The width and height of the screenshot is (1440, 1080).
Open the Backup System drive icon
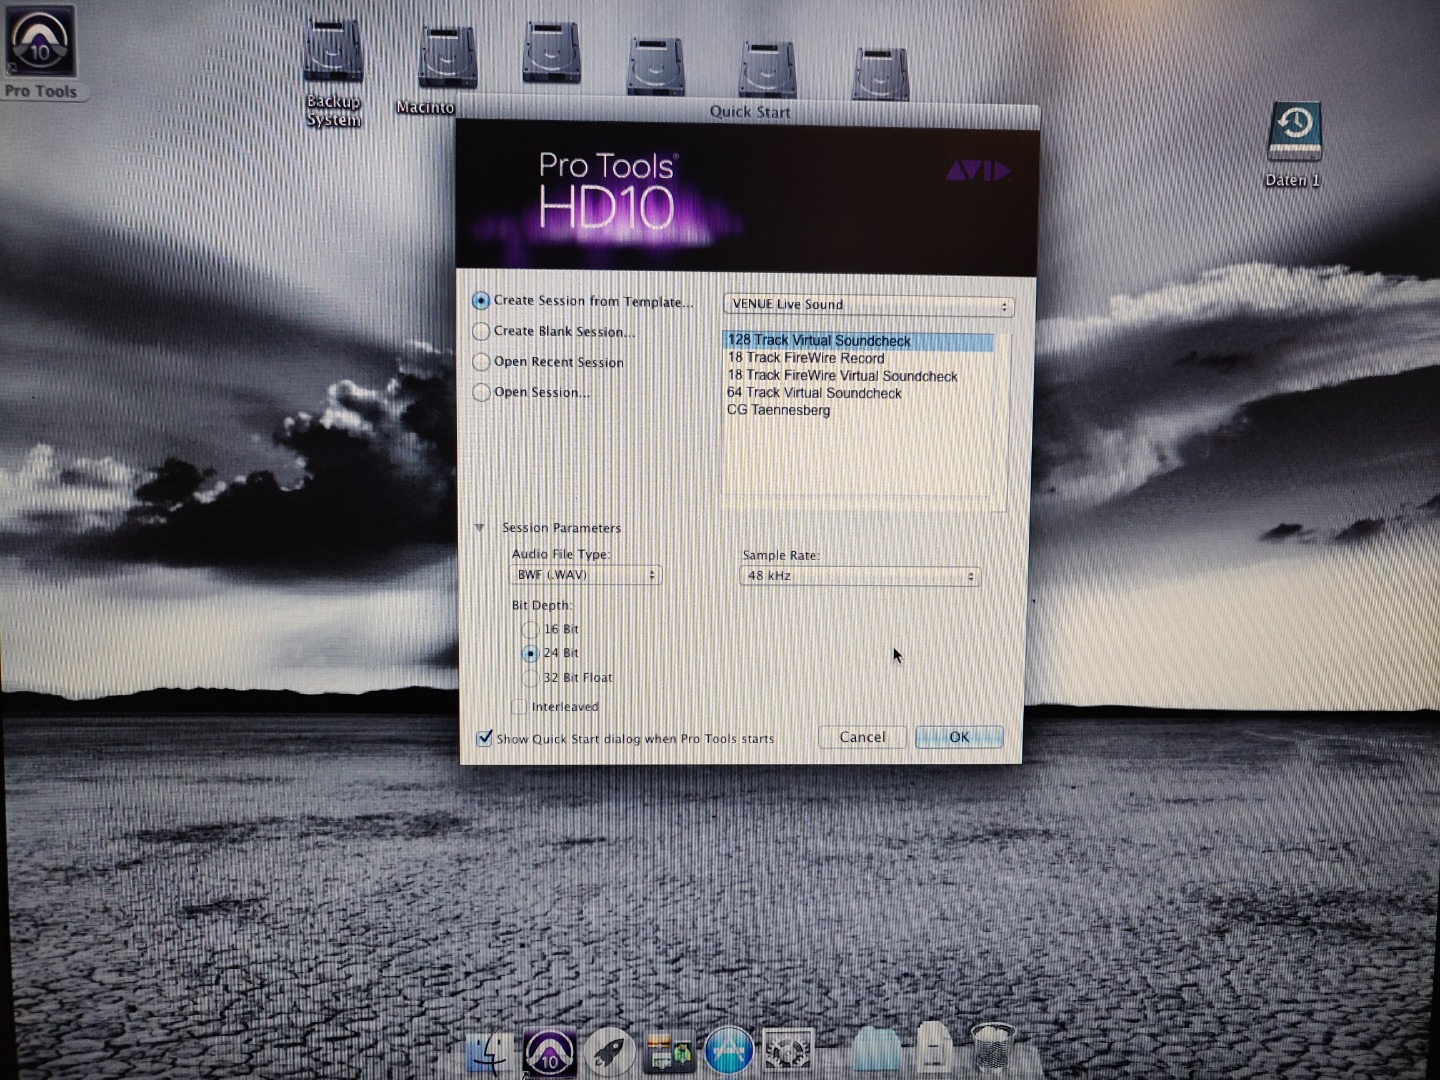click(x=334, y=58)
